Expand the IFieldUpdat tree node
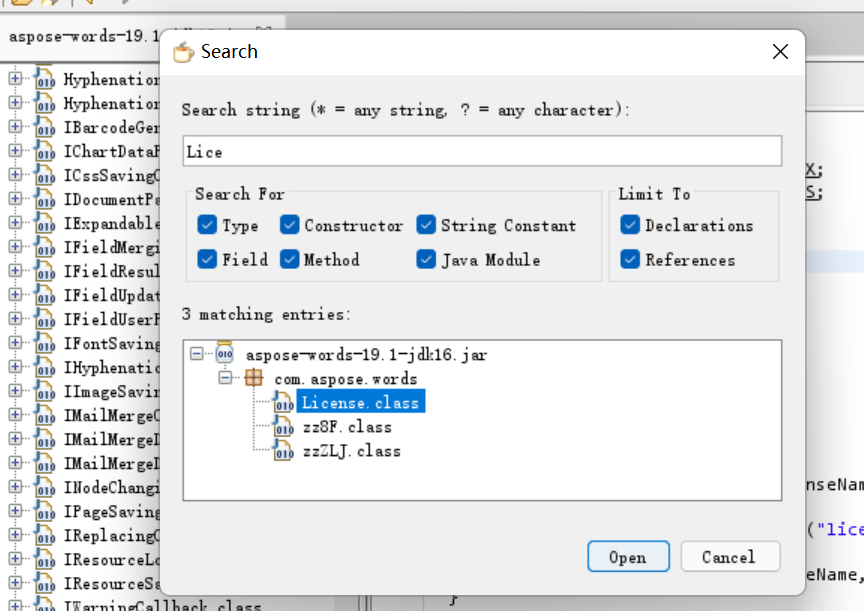864x611 pixels. tap(15, 294)
